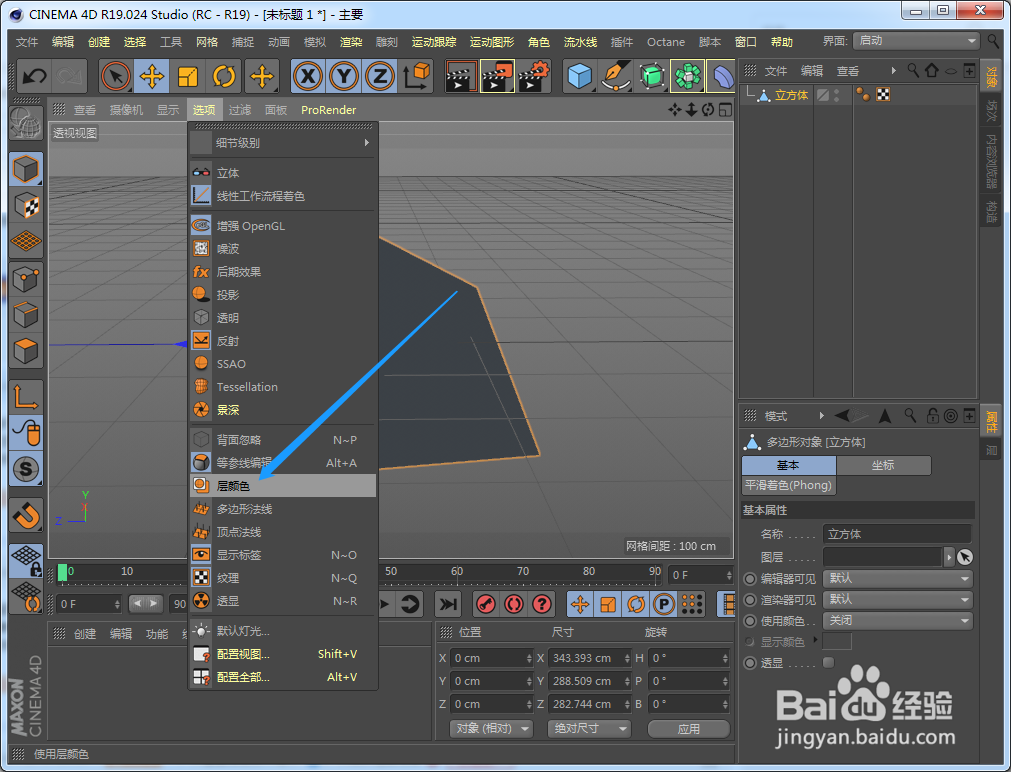Expand 细节级别 submenu arrow
This screenshot has height=772, width=1011.
366,143
